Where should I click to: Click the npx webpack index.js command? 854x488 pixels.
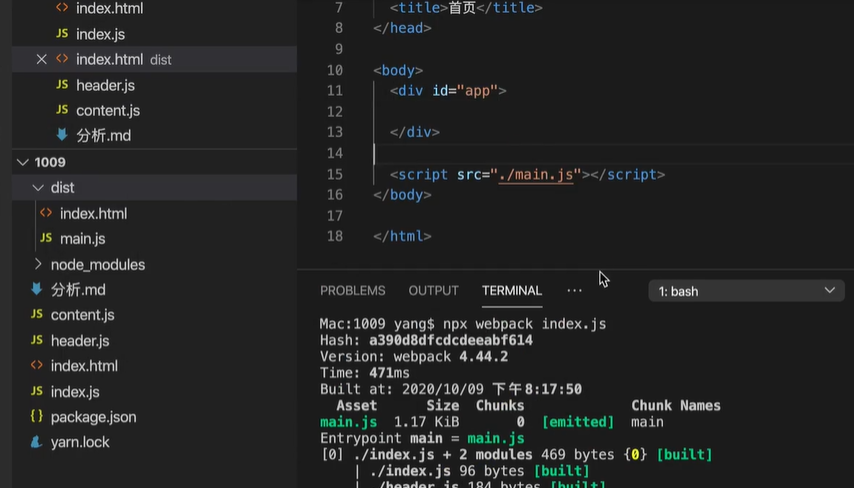524,324
